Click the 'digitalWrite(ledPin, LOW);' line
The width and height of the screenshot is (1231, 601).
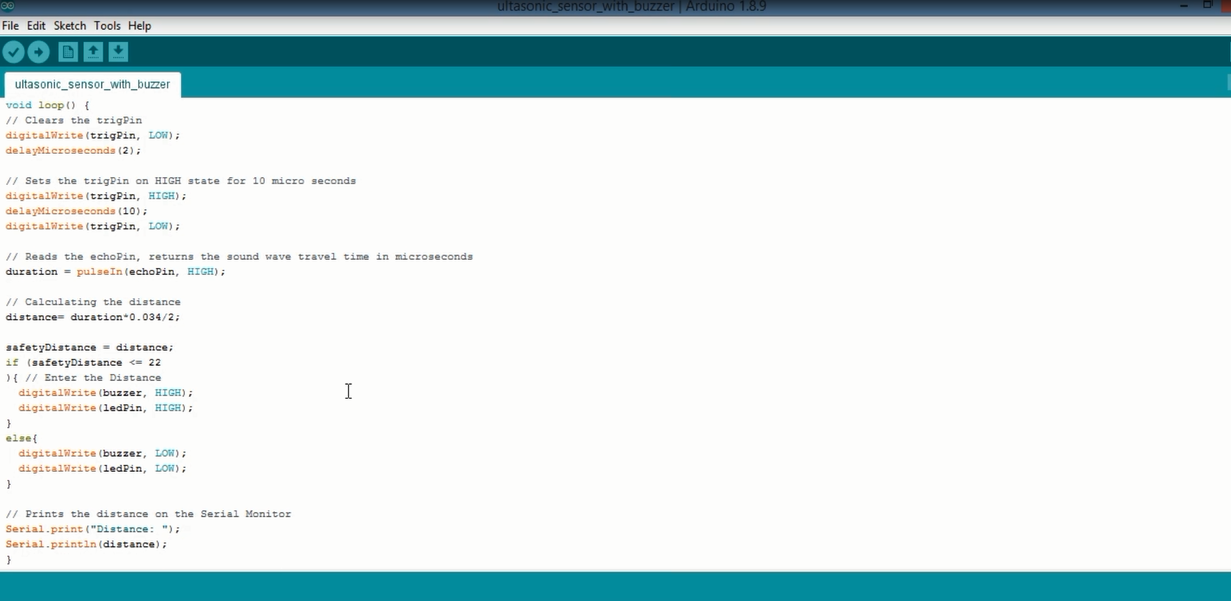click(x=103, y=468)
